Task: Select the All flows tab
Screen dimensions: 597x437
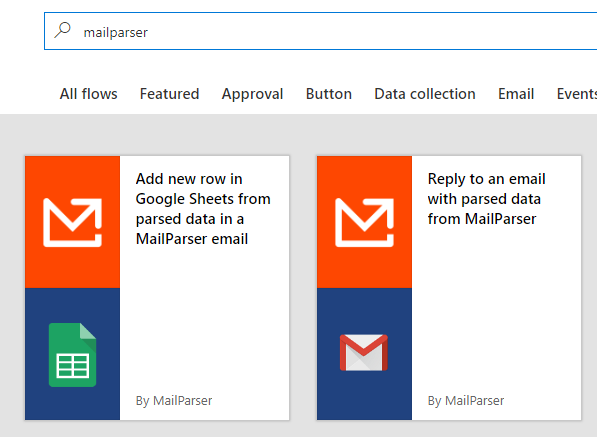Action: (88, 94)
